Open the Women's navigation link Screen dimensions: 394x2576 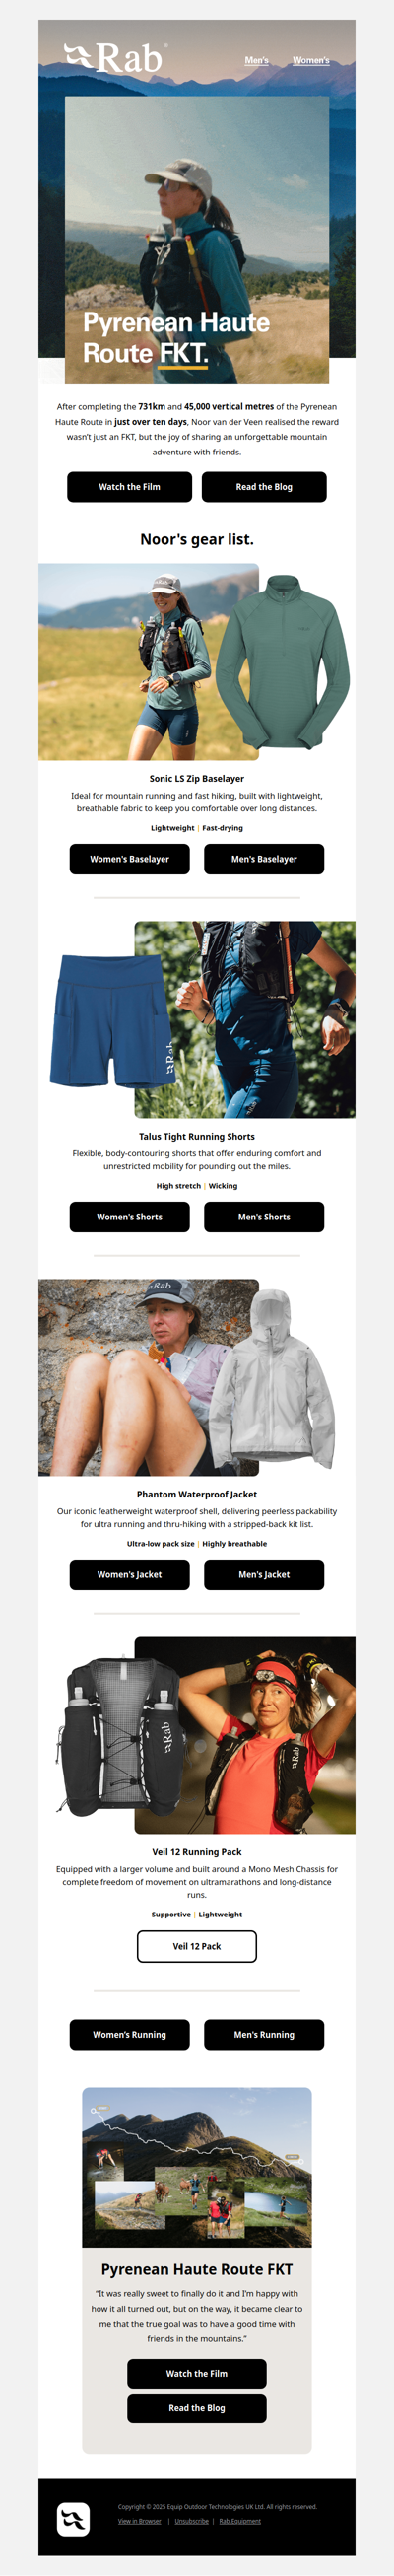311,60
